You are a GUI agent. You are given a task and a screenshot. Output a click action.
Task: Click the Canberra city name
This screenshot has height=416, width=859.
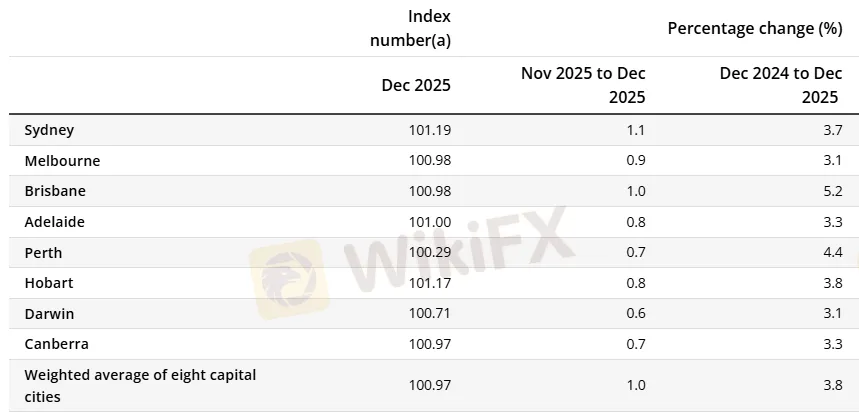[x=56, y=344]
